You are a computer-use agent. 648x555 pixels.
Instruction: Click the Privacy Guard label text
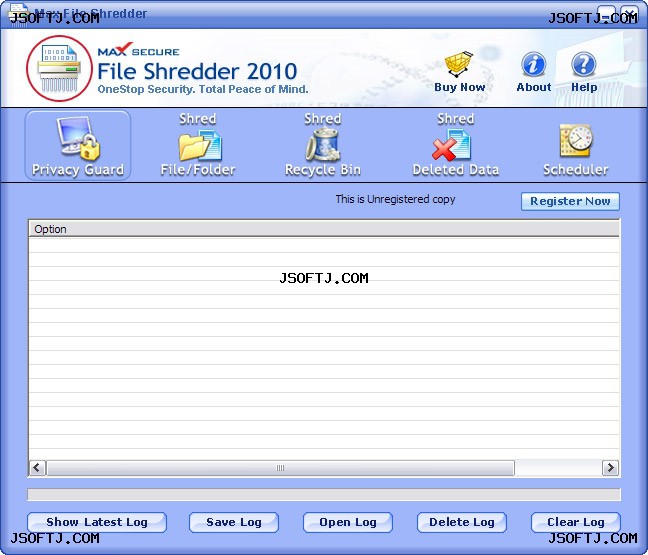[x=78, y=170]
